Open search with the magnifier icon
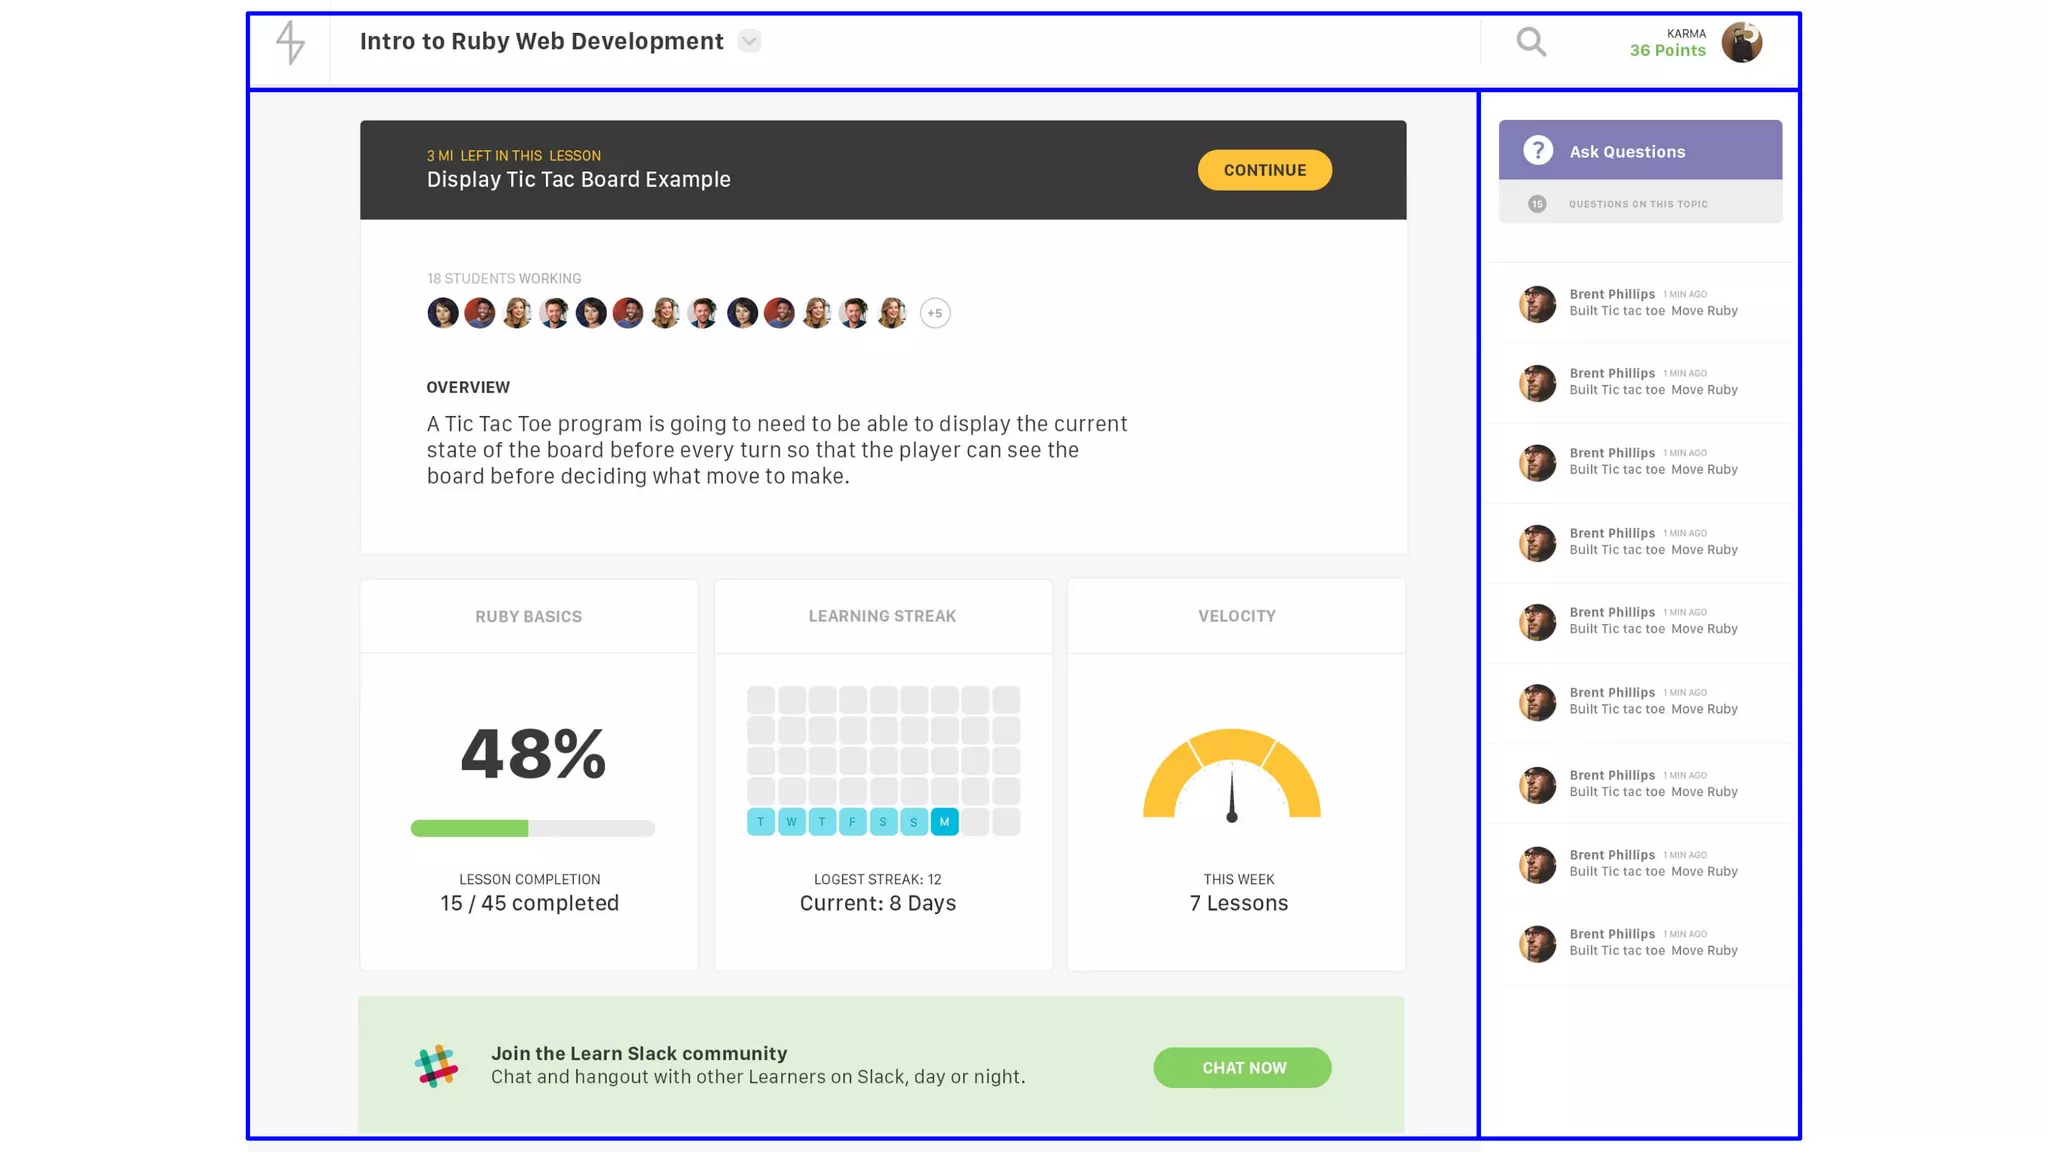Screen dimensions: 2048x1152 click(x=1531, y=42)
